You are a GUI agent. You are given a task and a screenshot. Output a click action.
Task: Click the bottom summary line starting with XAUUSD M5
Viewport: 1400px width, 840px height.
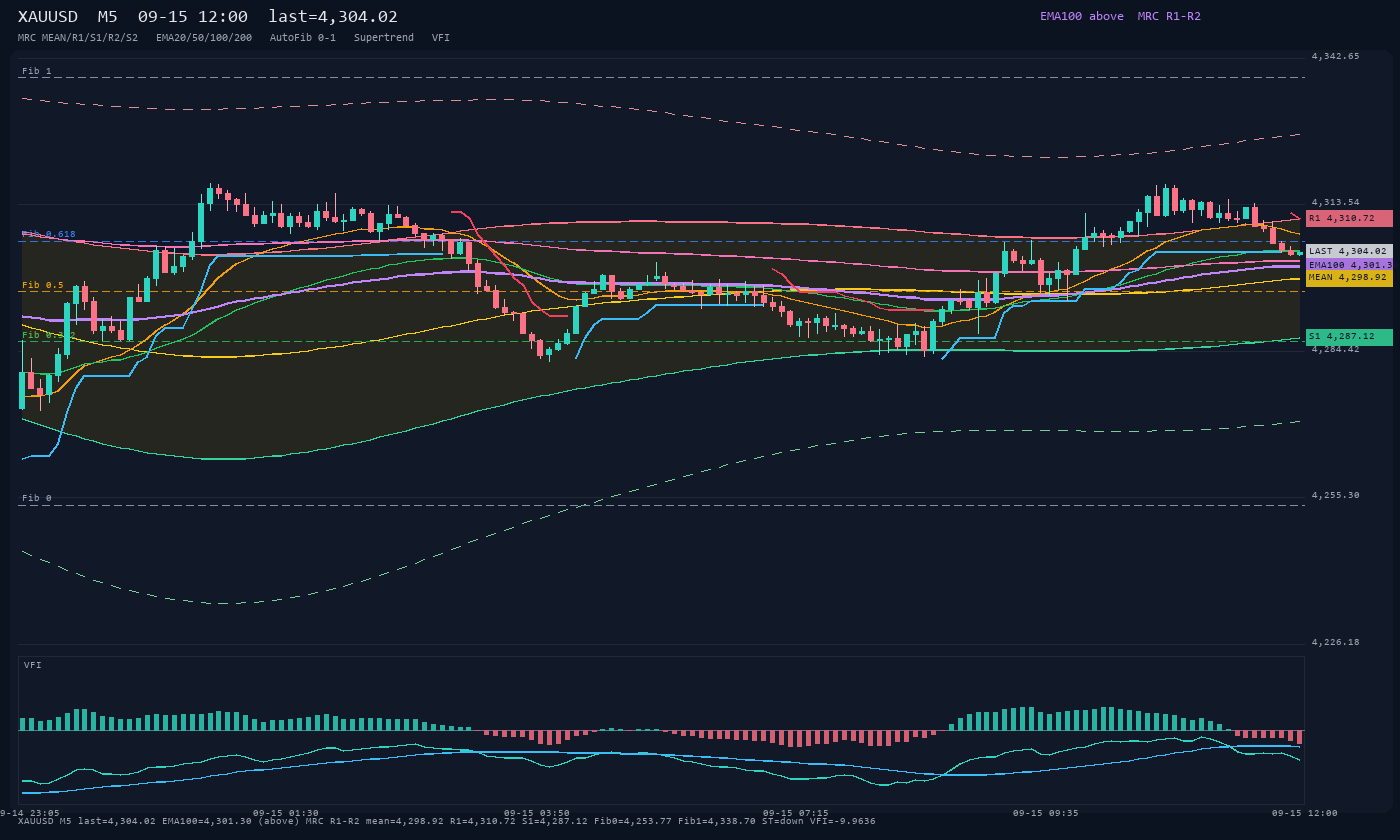click(447, 821)
